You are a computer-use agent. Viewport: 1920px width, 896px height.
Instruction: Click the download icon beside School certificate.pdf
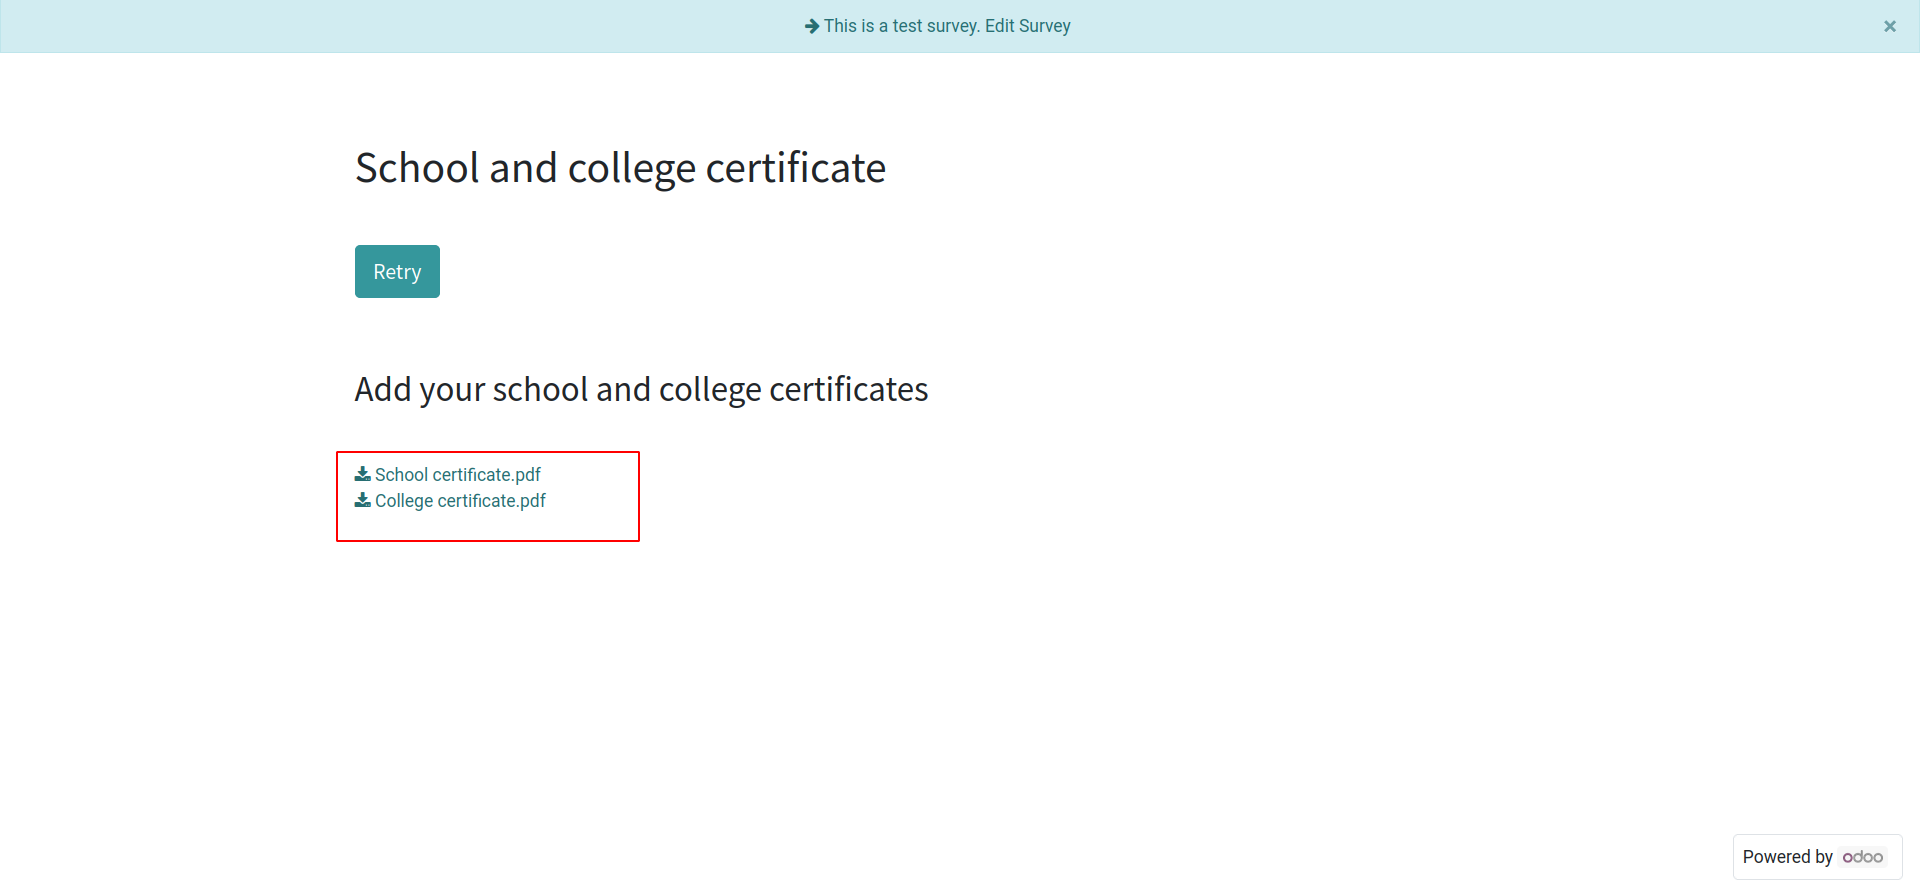click(x=363, y=474)
